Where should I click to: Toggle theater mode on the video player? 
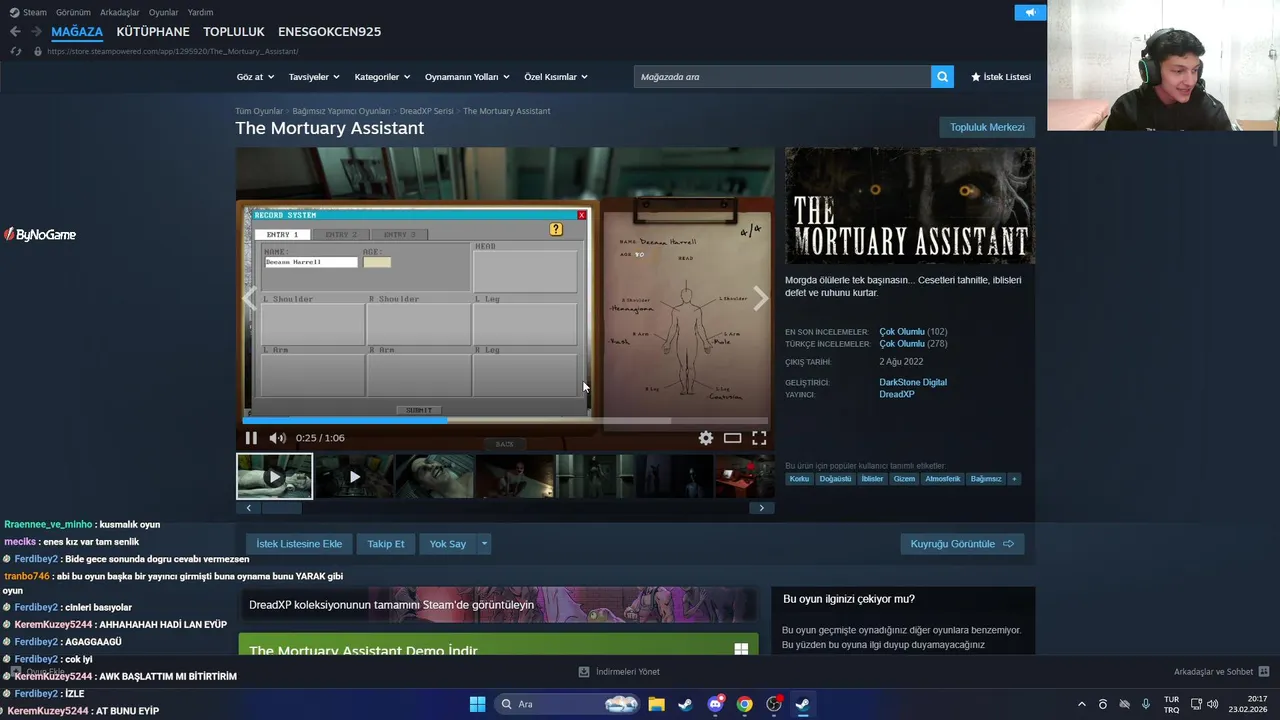point(733,438)
